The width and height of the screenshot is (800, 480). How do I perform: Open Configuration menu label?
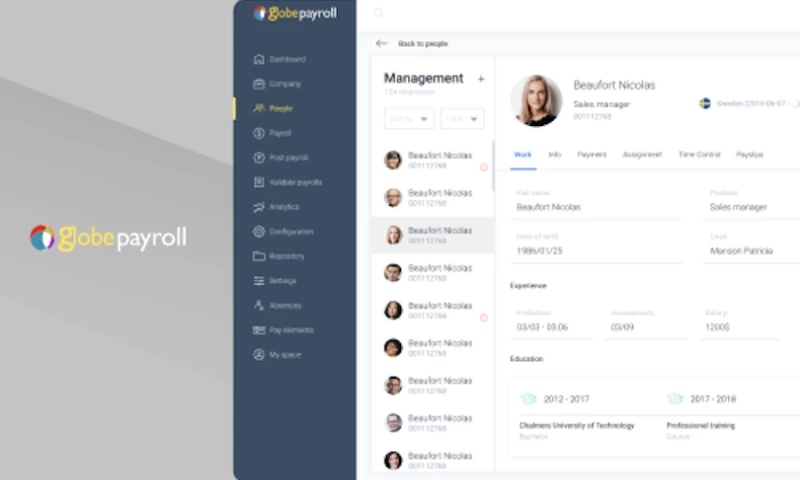(291, 232)
